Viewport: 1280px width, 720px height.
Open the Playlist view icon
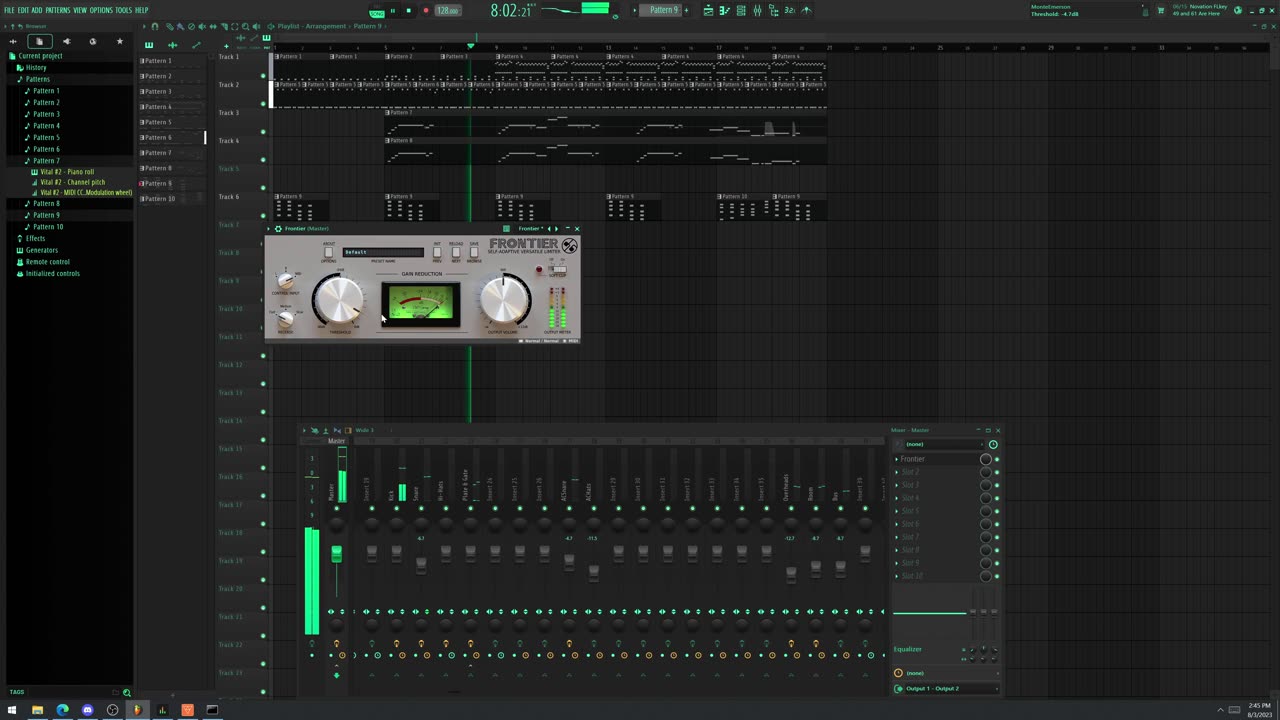coord(708,10)
